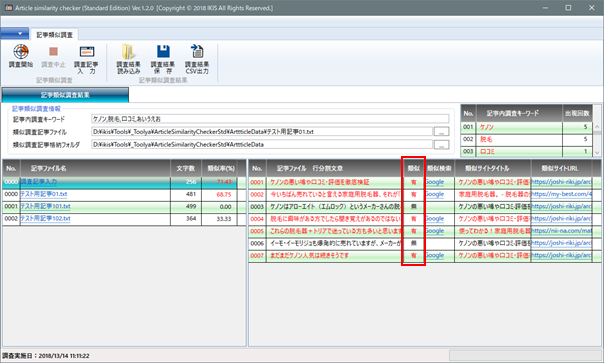Save results with 調査結果保存 floppy icon
The image size is (604, 363).
163,59
